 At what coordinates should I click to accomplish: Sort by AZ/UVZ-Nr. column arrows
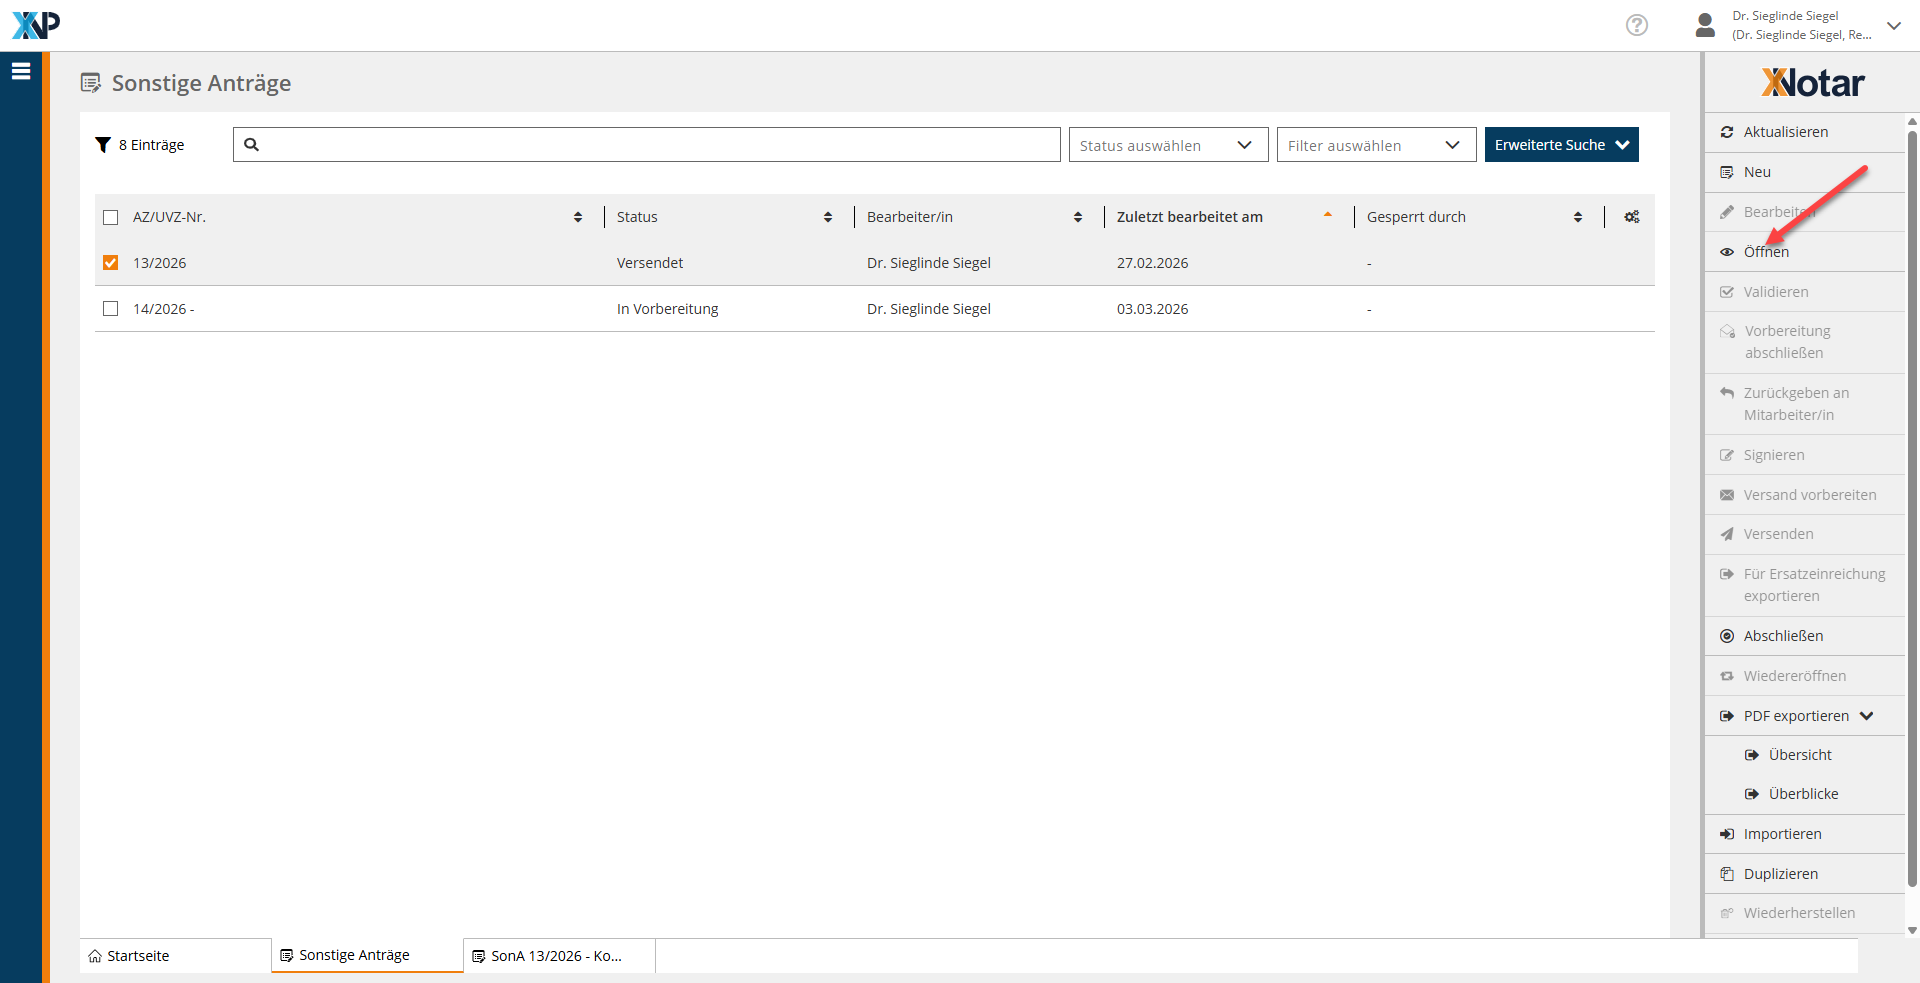click(578, 217)
